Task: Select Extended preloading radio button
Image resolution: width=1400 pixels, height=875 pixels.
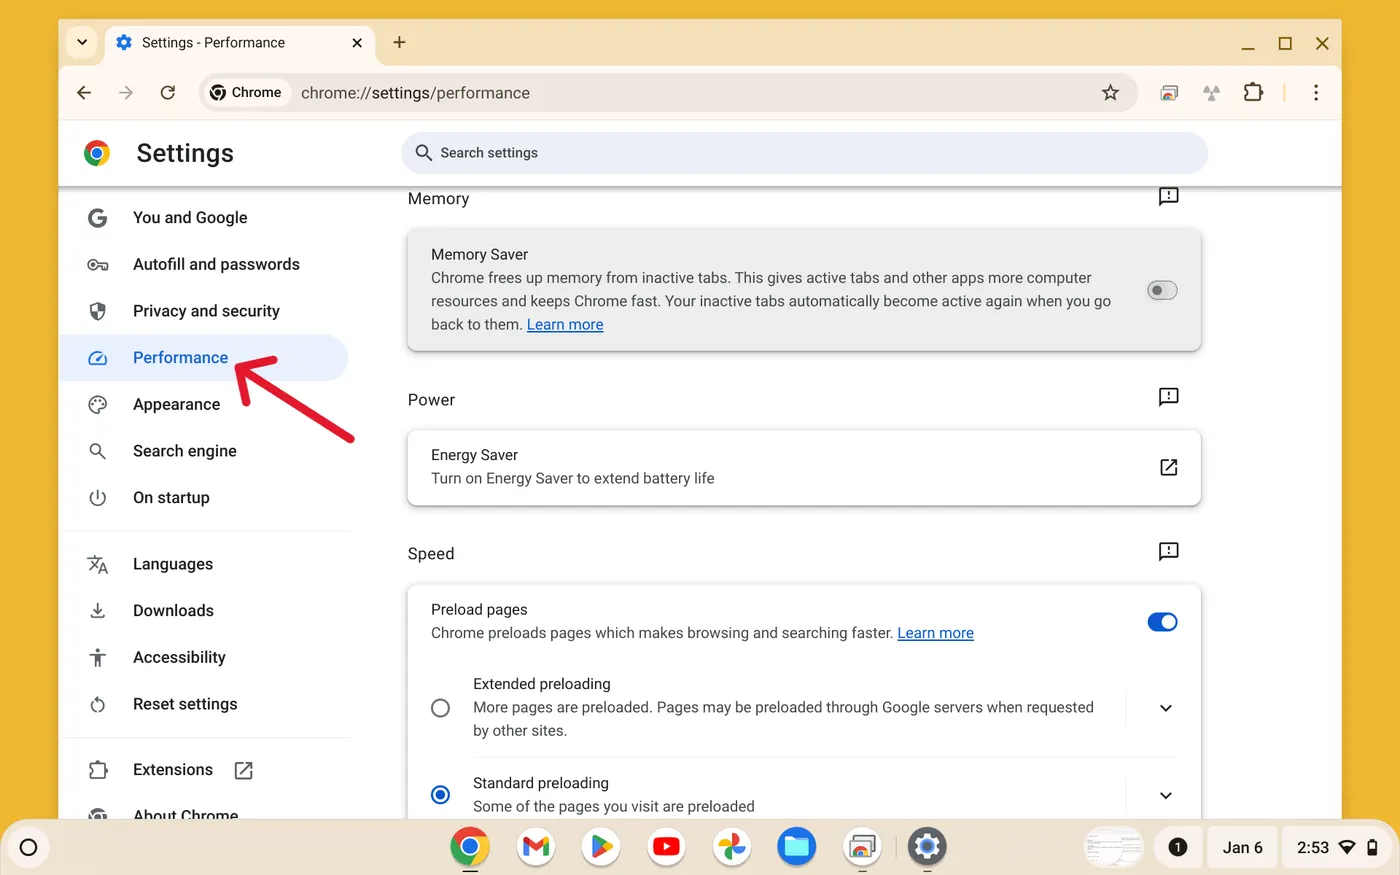Action: pos(440,708)
